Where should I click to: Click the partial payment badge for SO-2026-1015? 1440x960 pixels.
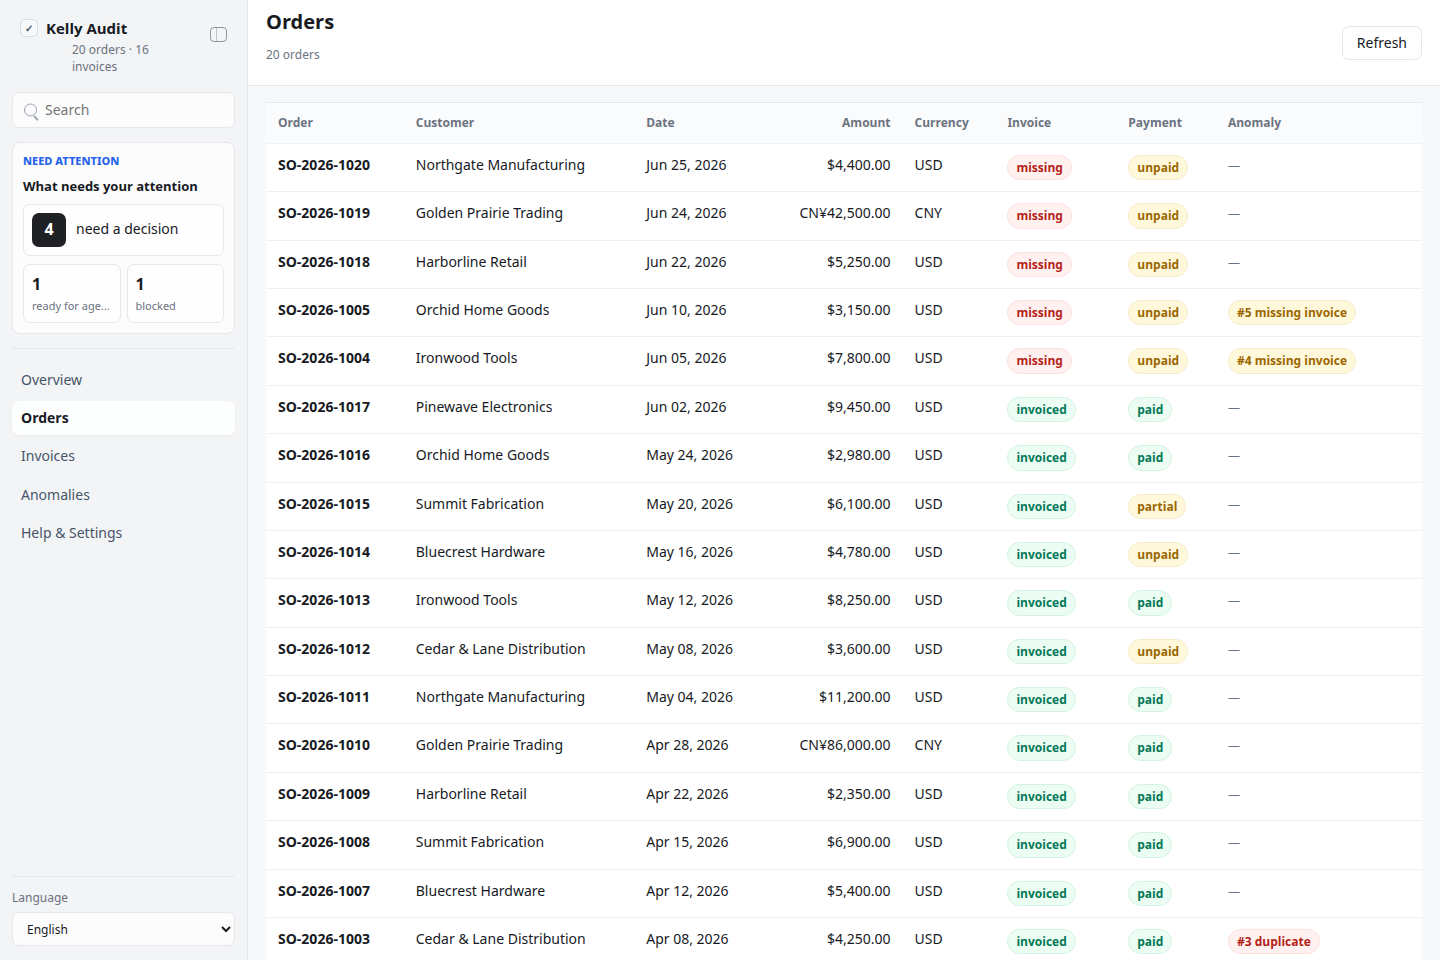[x=1156, y=507]
